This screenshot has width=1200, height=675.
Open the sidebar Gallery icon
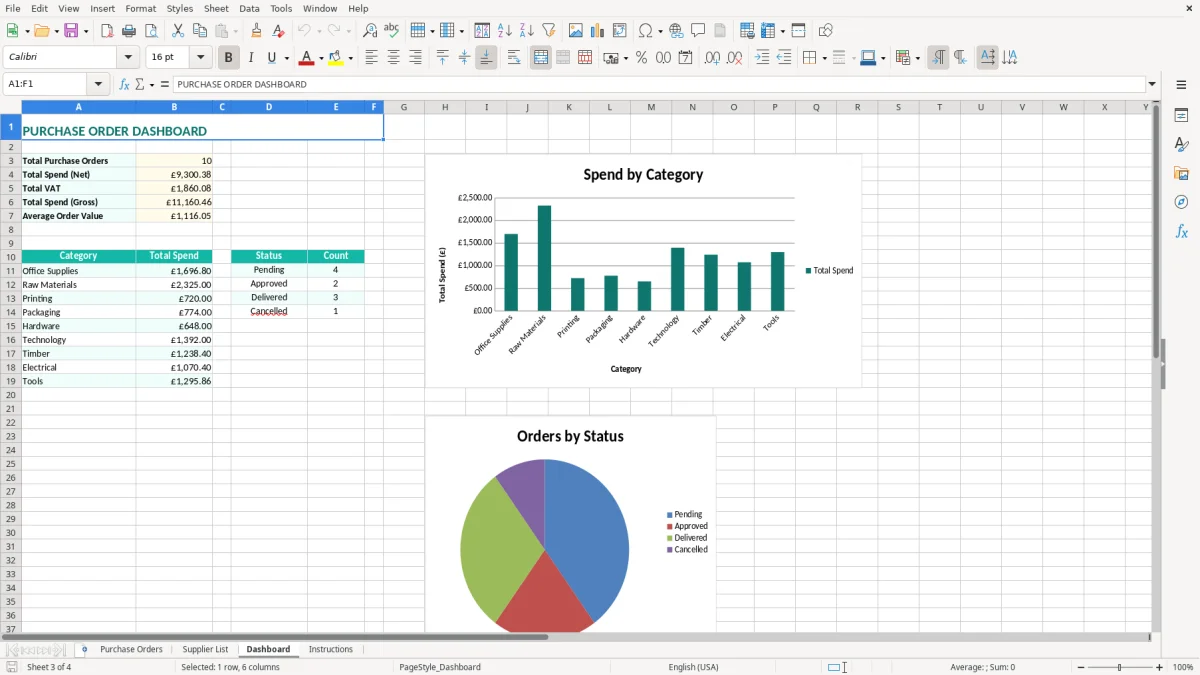(x=1181, y=173)
